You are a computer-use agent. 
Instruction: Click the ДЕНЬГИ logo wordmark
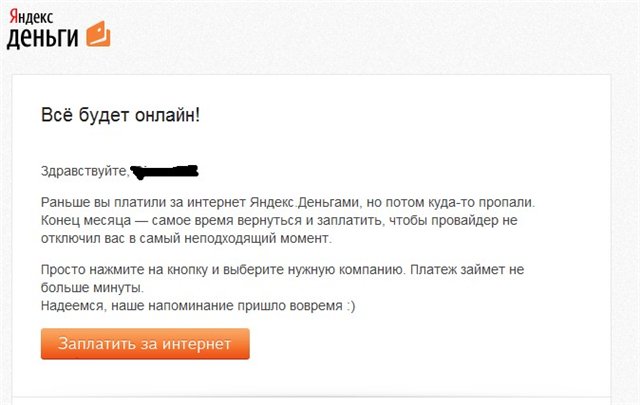click(x=44, y=37)
